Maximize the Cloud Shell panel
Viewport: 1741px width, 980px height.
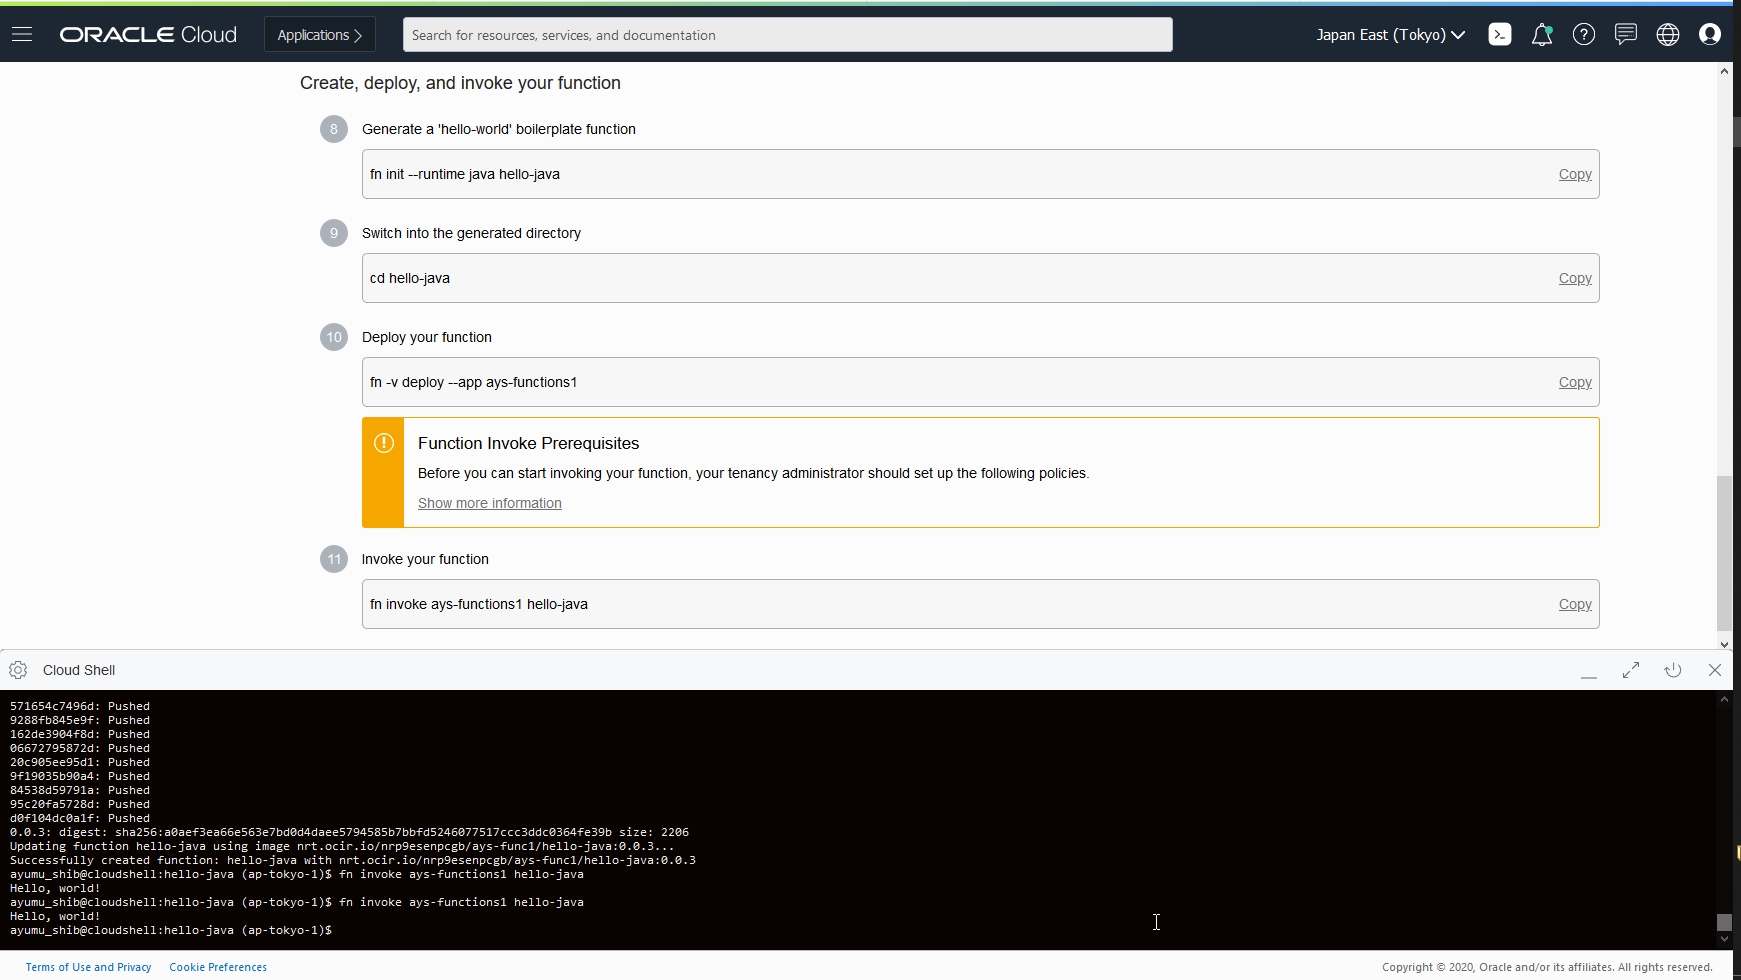[x=1631, y=670]
